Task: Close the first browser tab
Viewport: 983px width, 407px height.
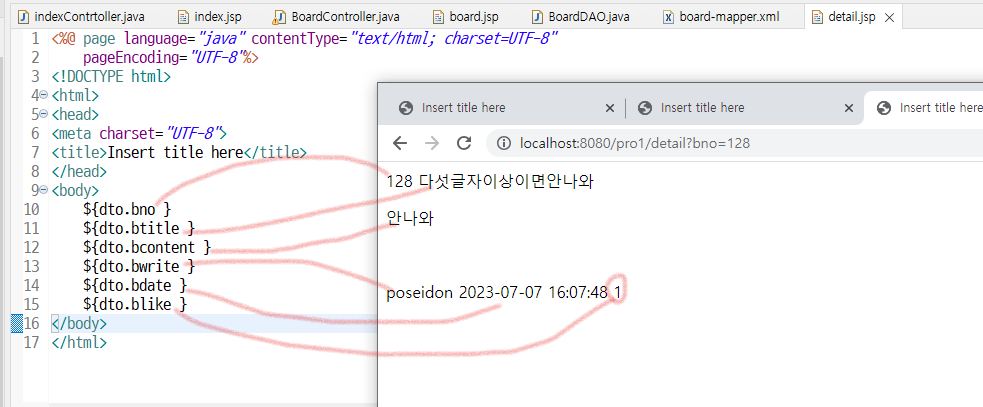Action: [x=609, y=108]
